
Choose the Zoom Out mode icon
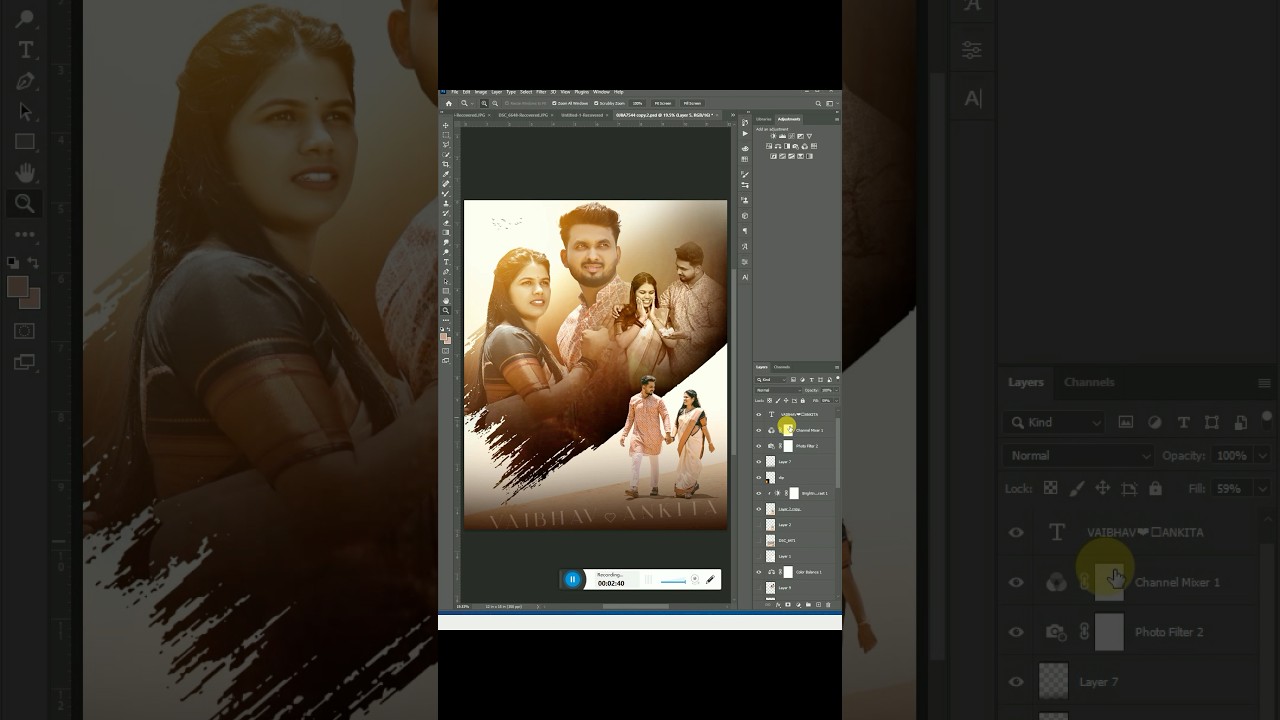coord(495,103)
